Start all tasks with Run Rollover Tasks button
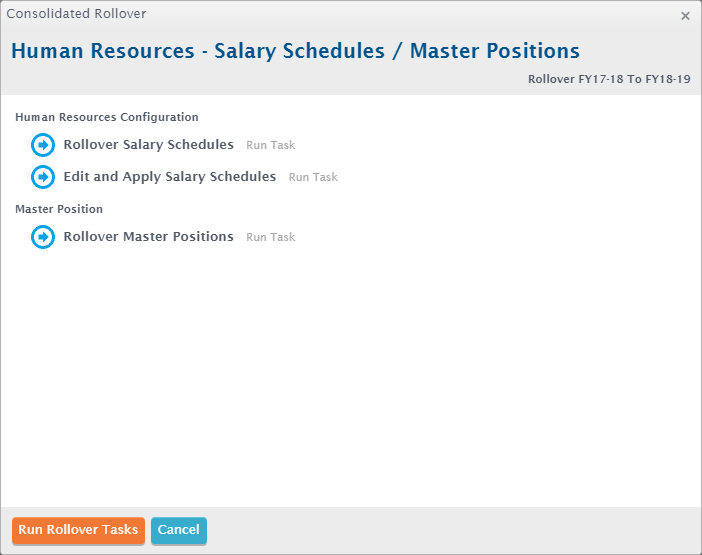 pyautogui.click(x=78, y=530)
